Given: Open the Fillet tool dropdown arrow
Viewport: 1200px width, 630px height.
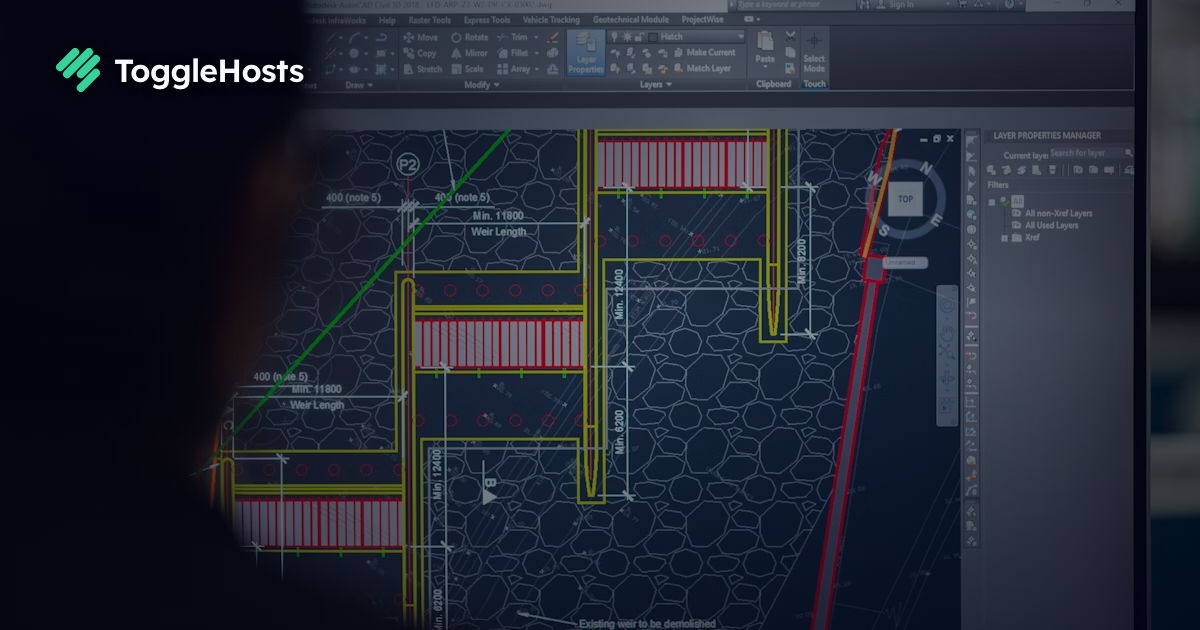Looking at the screenshot, I should click(536, 53).
